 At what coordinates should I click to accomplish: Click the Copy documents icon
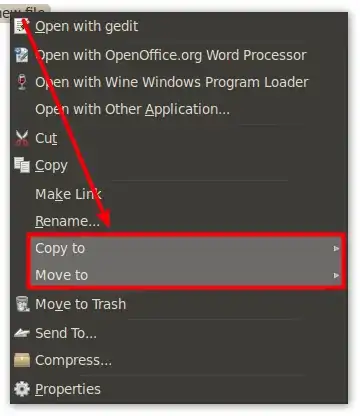(22, 165)
